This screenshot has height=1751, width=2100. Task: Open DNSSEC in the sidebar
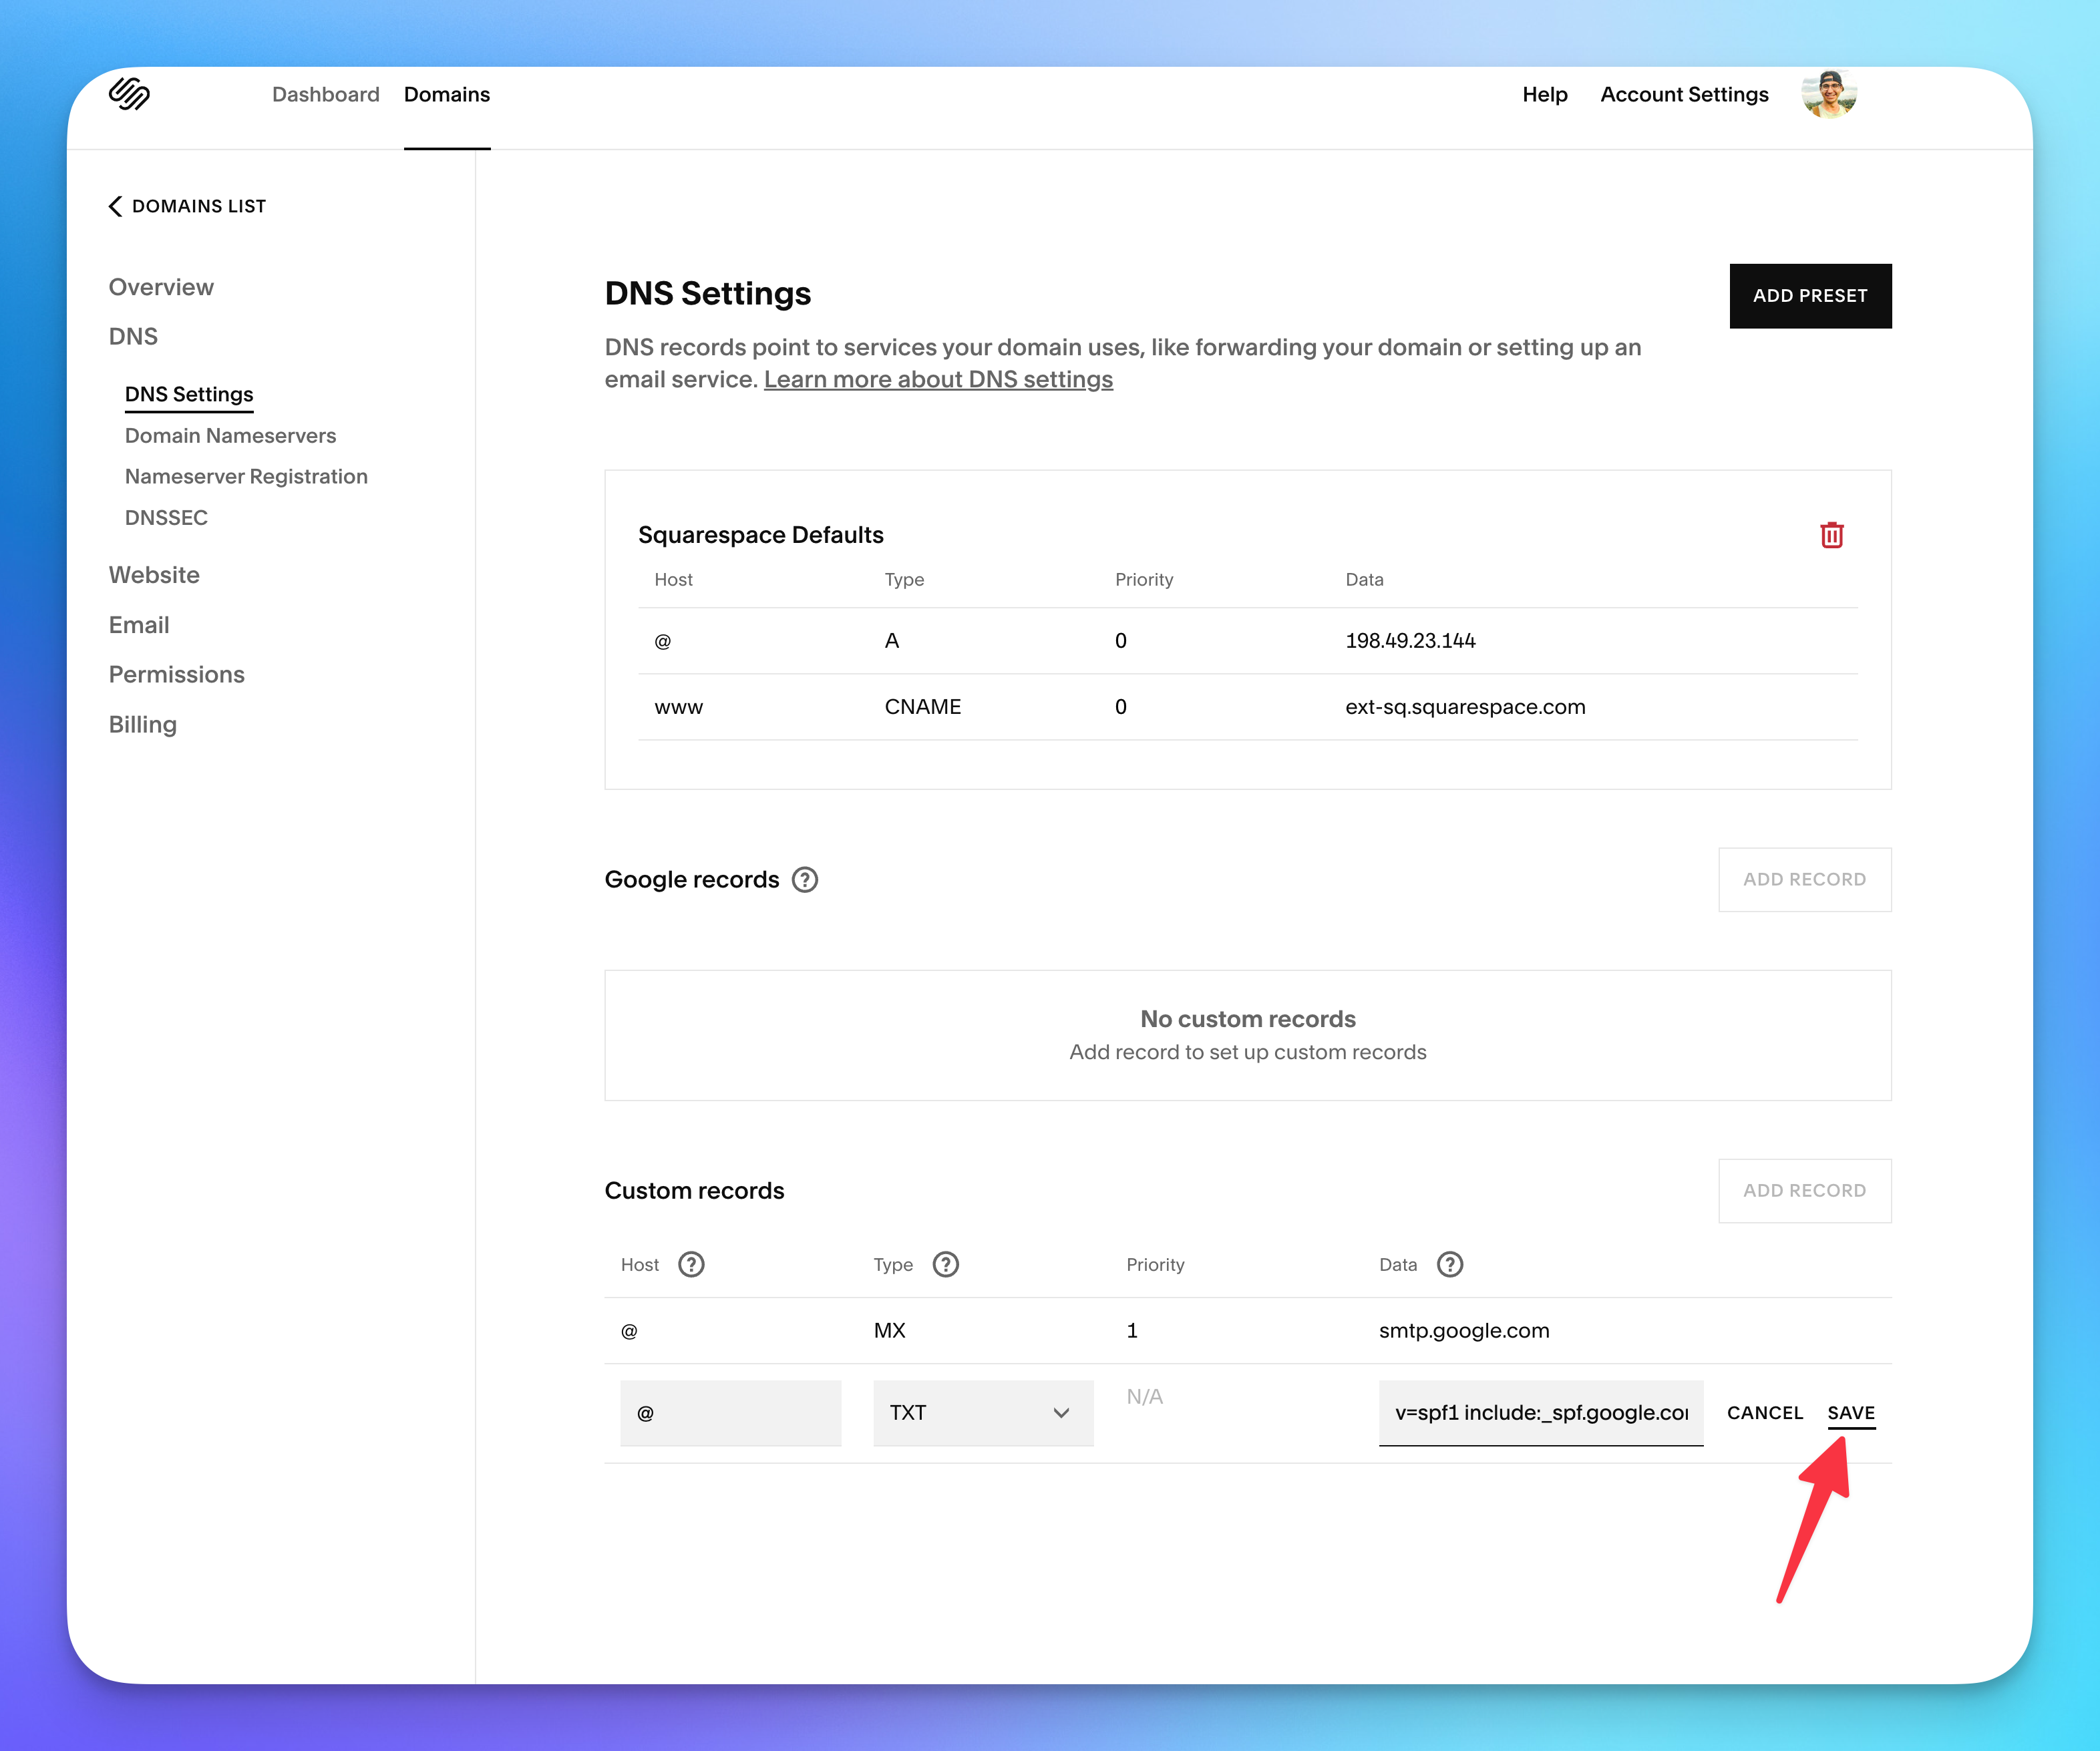166,518
